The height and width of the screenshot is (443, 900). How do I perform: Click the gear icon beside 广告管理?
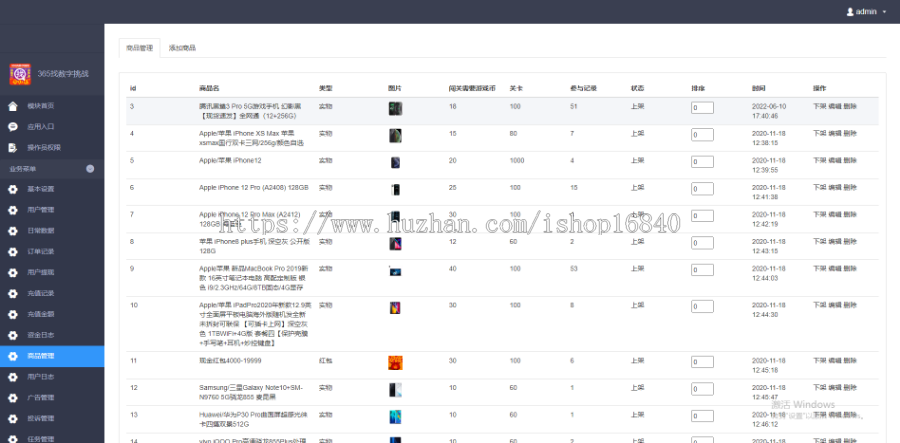tap(13, 398)
